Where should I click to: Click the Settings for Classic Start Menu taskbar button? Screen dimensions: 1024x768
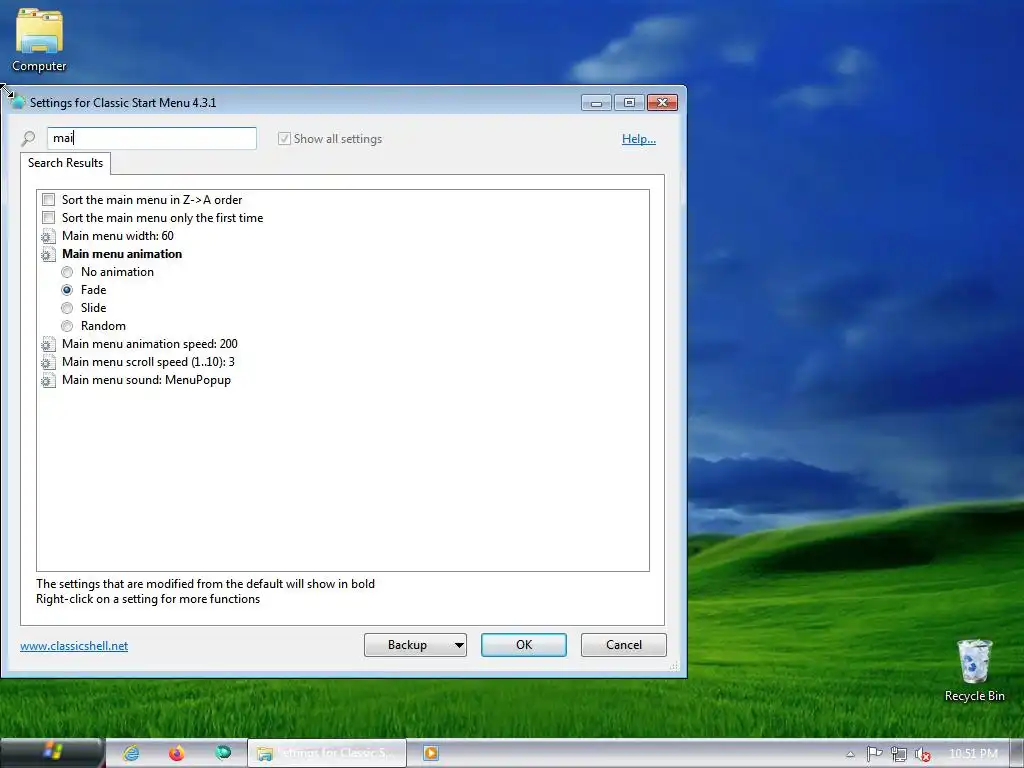click(327, 753)
